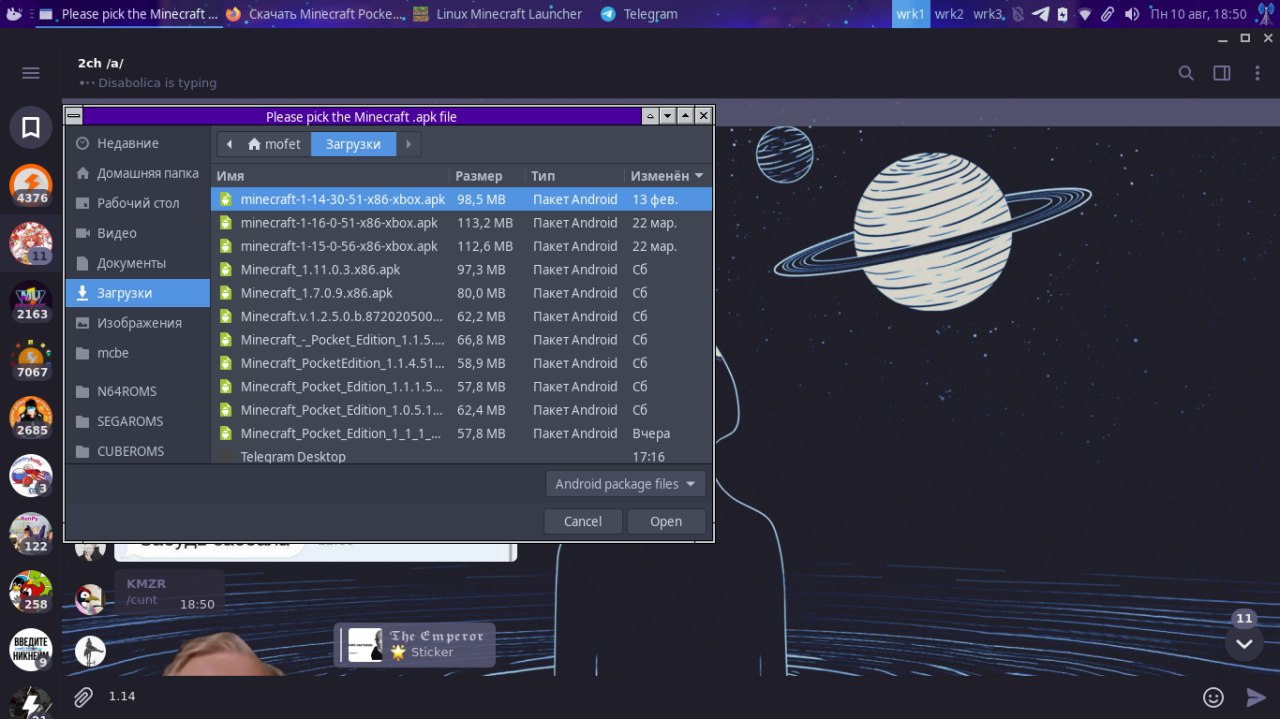The width and height of the screenshot is (1280, 719).
Task: Select Minecraft.v.1.2.5.0.b.872020500 file
Action: pos(462,316)
